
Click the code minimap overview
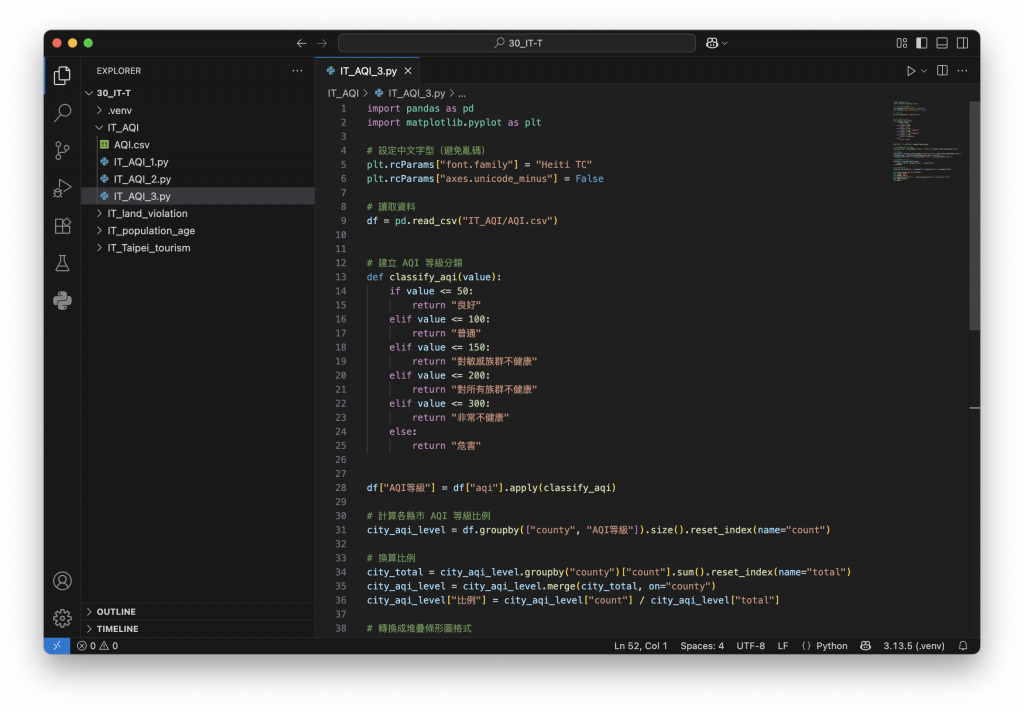click(927, 141)
